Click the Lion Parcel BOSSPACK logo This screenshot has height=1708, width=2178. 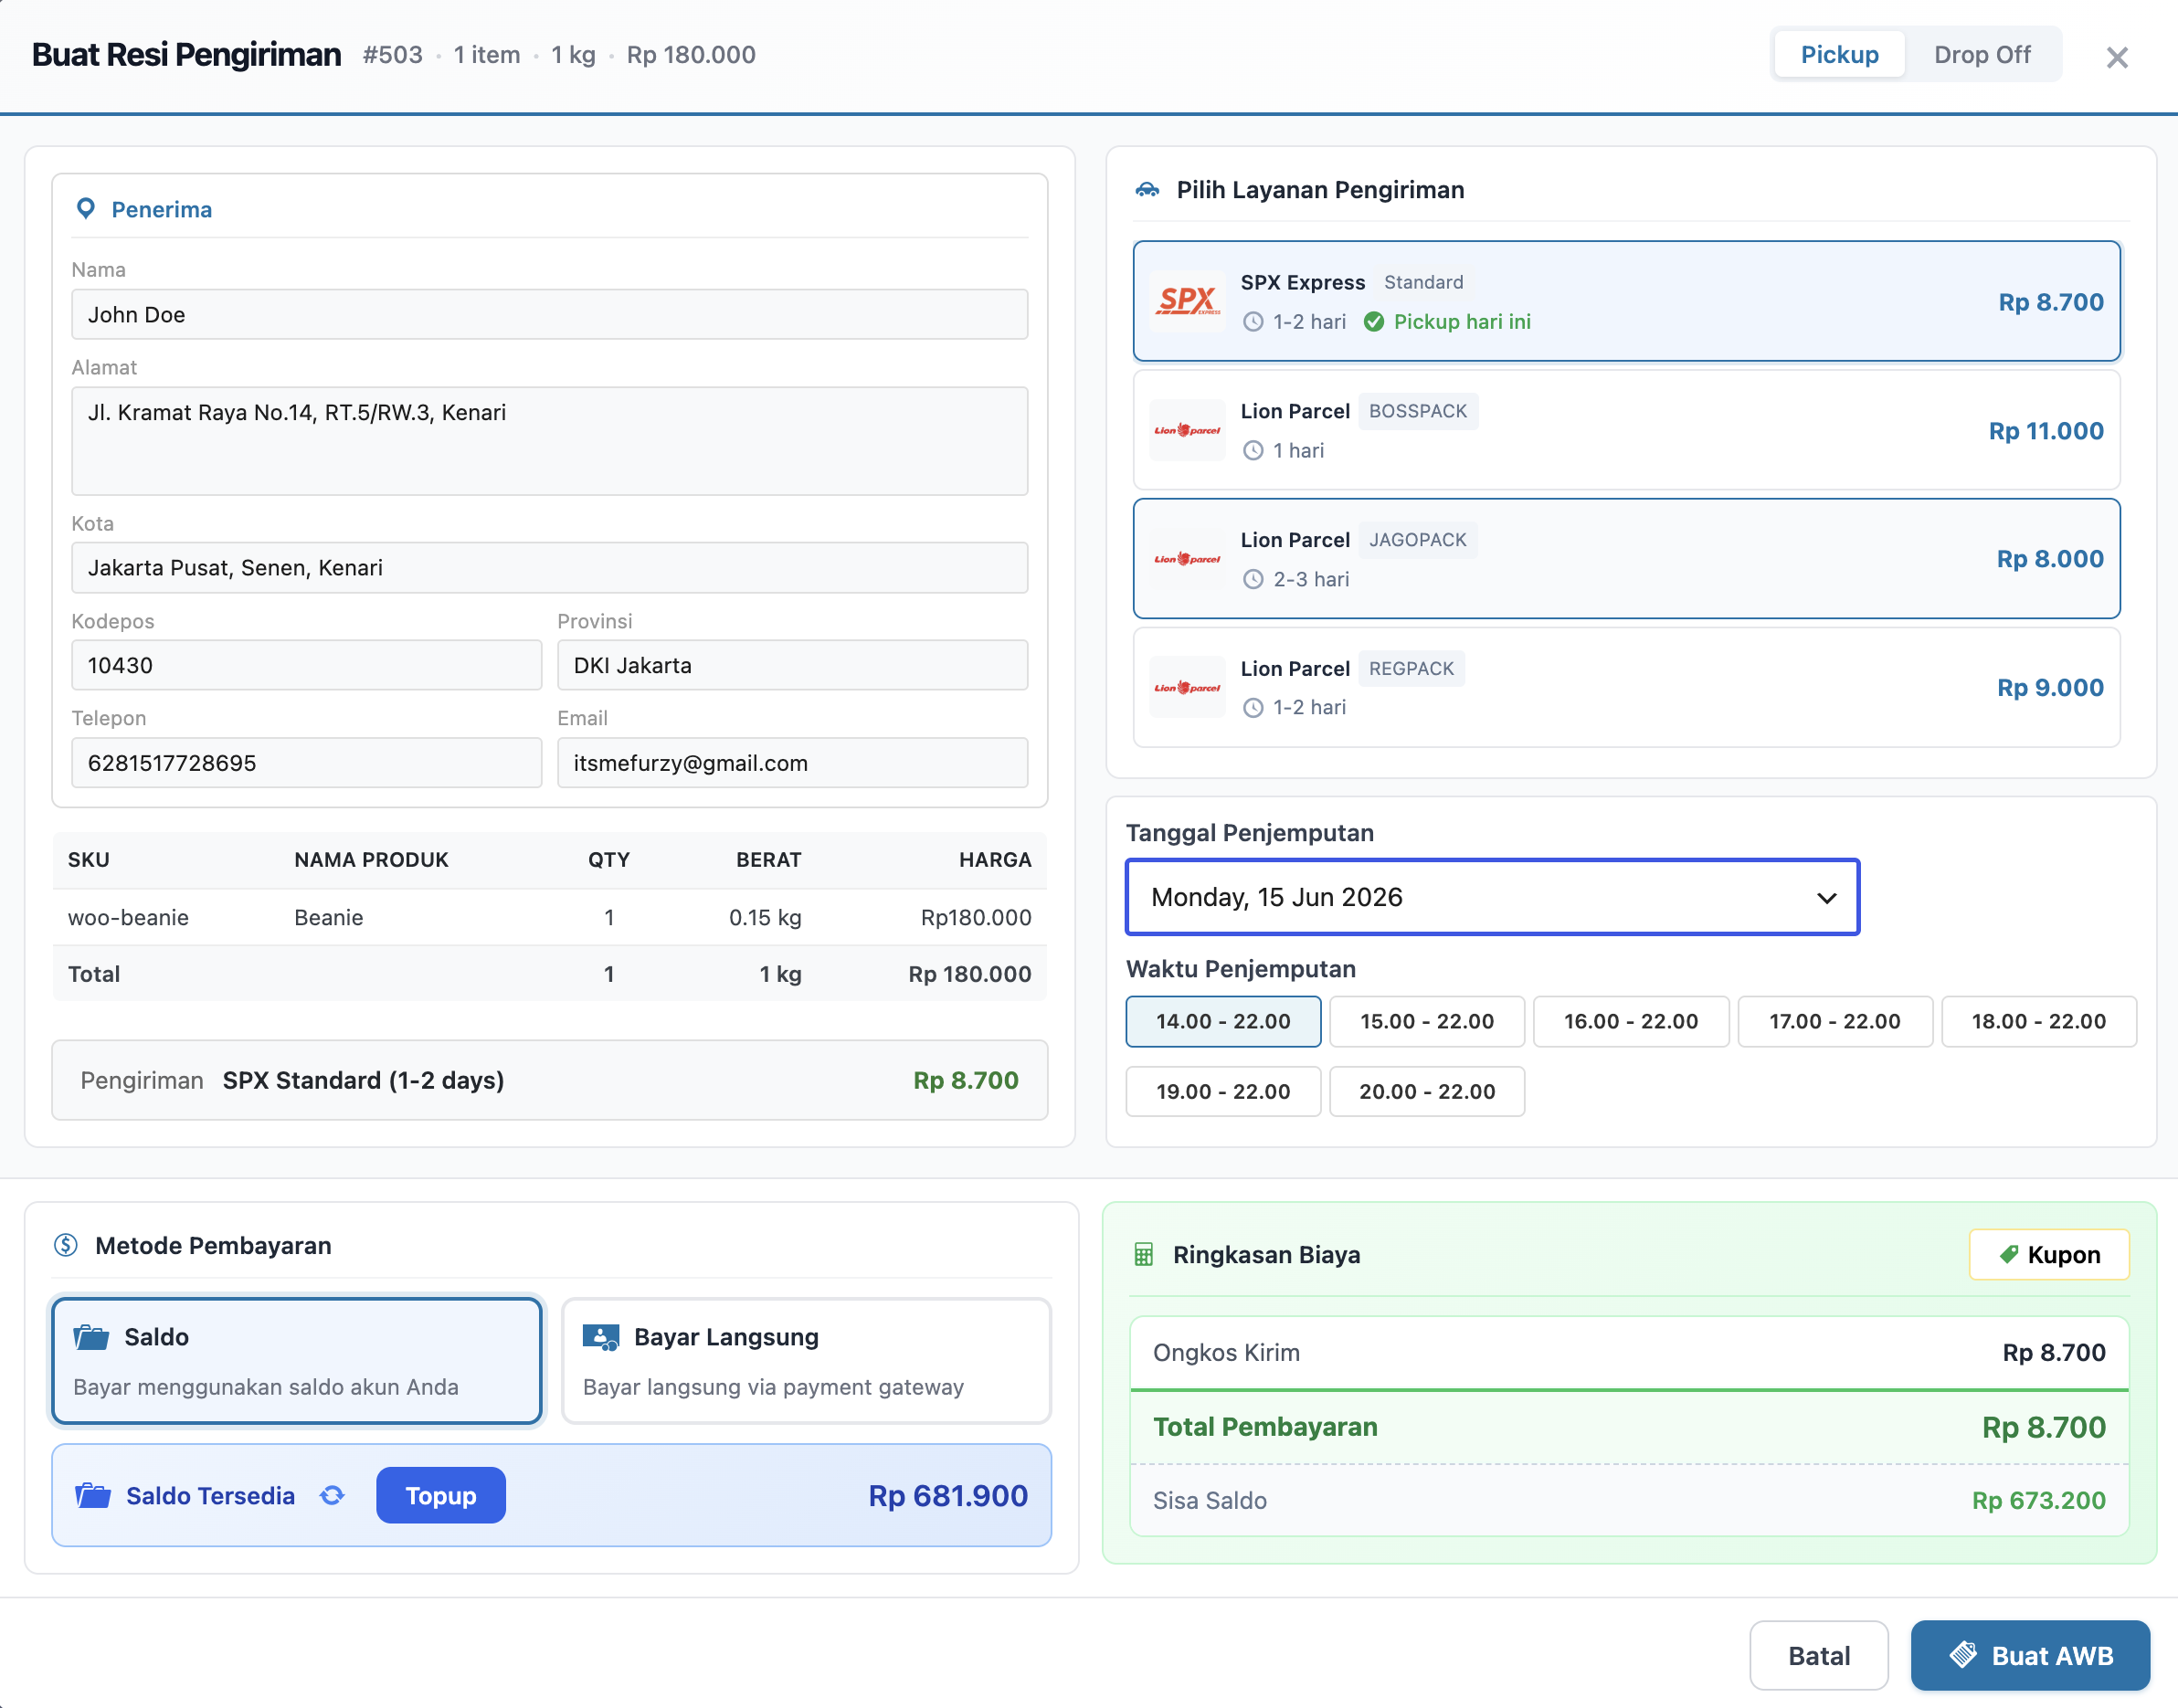pyautogui.click(x=1187, y=430)
